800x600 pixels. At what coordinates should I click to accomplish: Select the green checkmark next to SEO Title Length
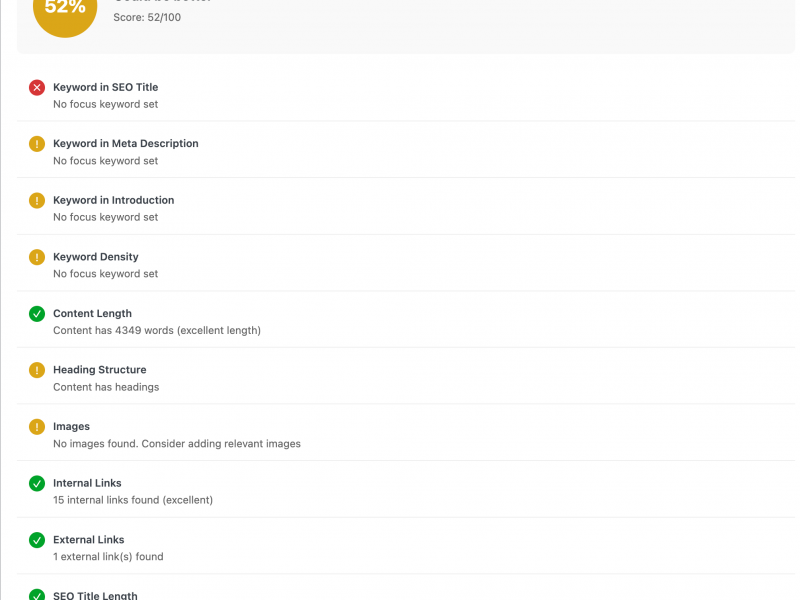click(x=37, y=594)
